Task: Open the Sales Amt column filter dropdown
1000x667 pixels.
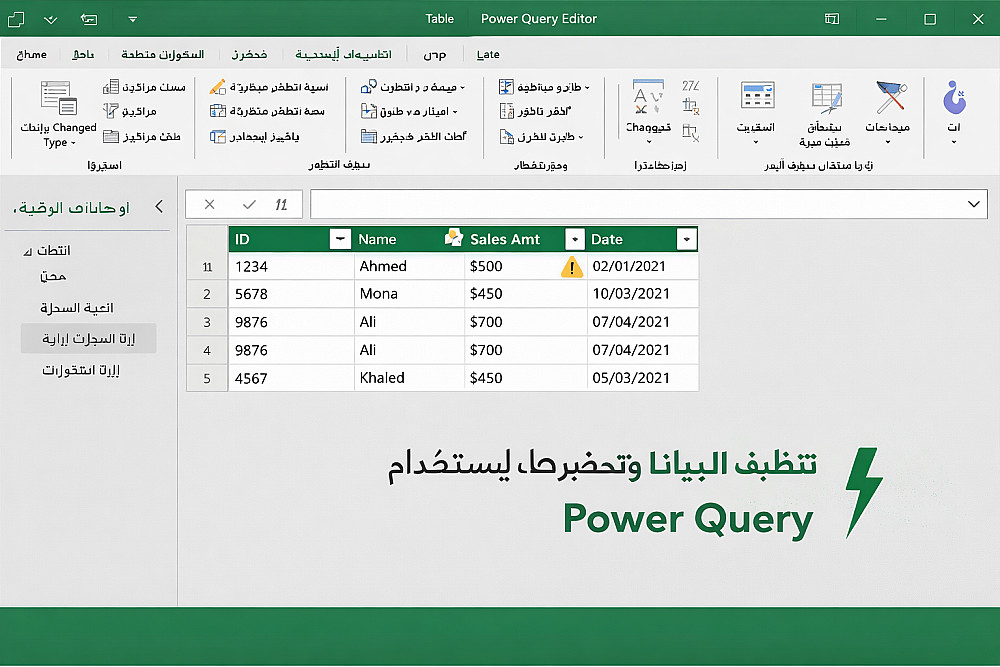Action: click(575, 239)
